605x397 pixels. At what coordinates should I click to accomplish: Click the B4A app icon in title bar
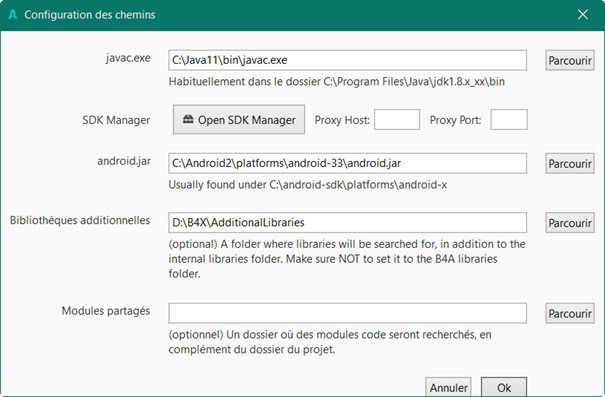point(13,15)
